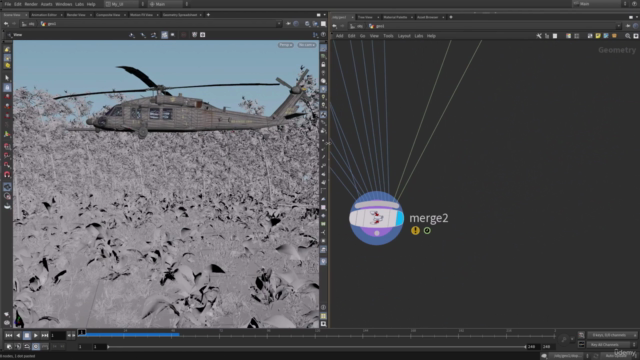The height and width of the screenshot is (360, 640).
Task: Switch to the Tree View tab
Action: point(365,17)
